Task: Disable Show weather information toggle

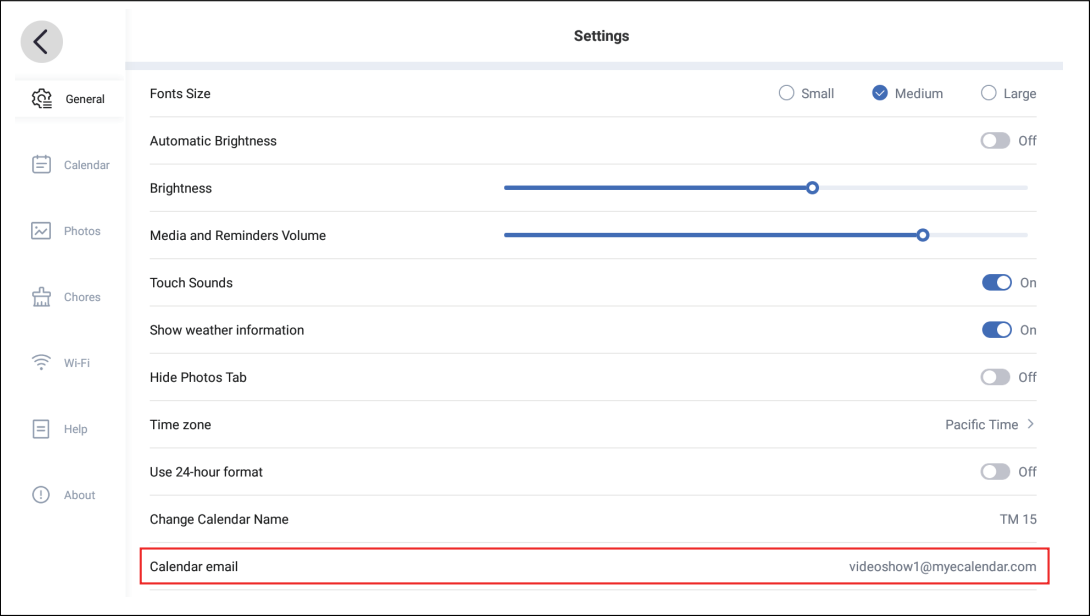Action: click(997, 330)
